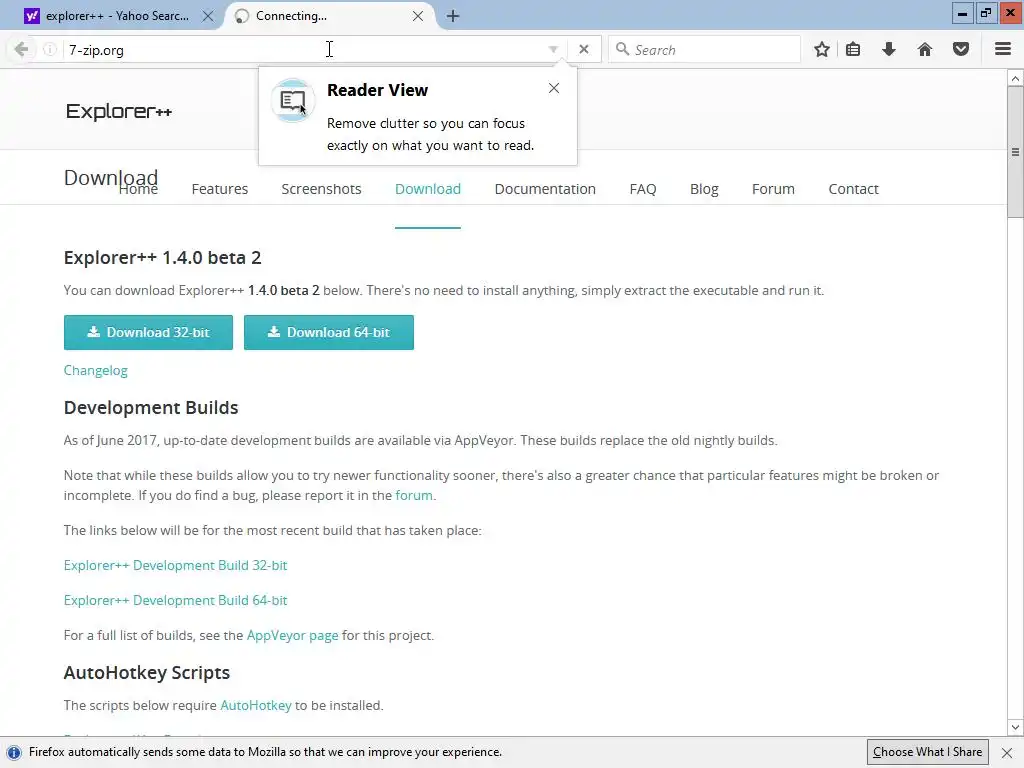Screen dimensions: 1024x768
Task: Open a new tab with plus button
Action: click(x=453, y=16)
